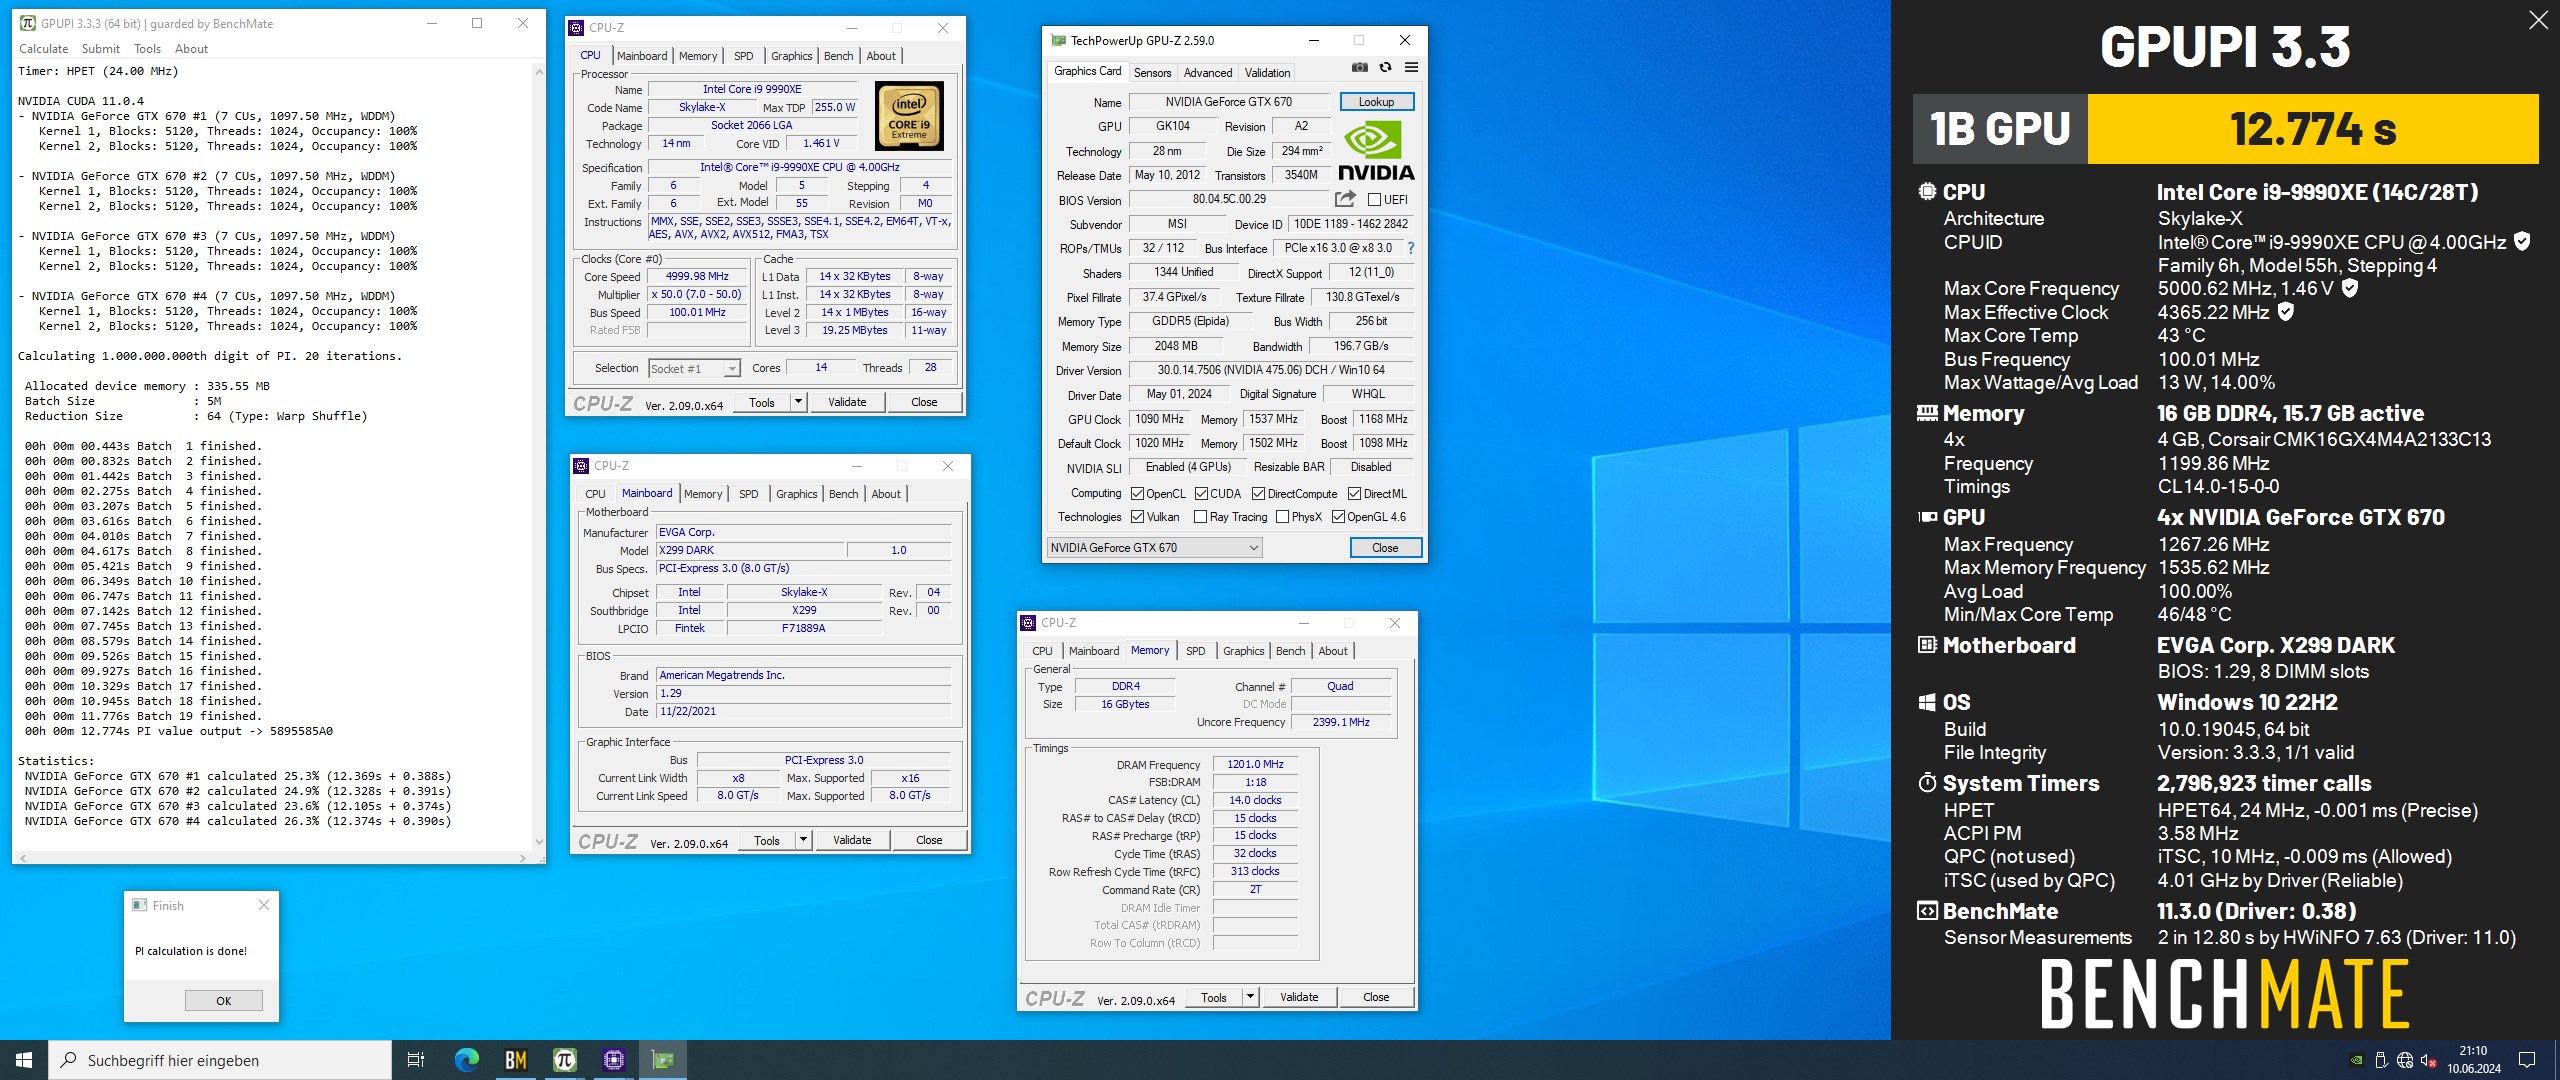Open the notification center icon
This screenshot has width=2560, height=1080.
click(2527, 1060)
